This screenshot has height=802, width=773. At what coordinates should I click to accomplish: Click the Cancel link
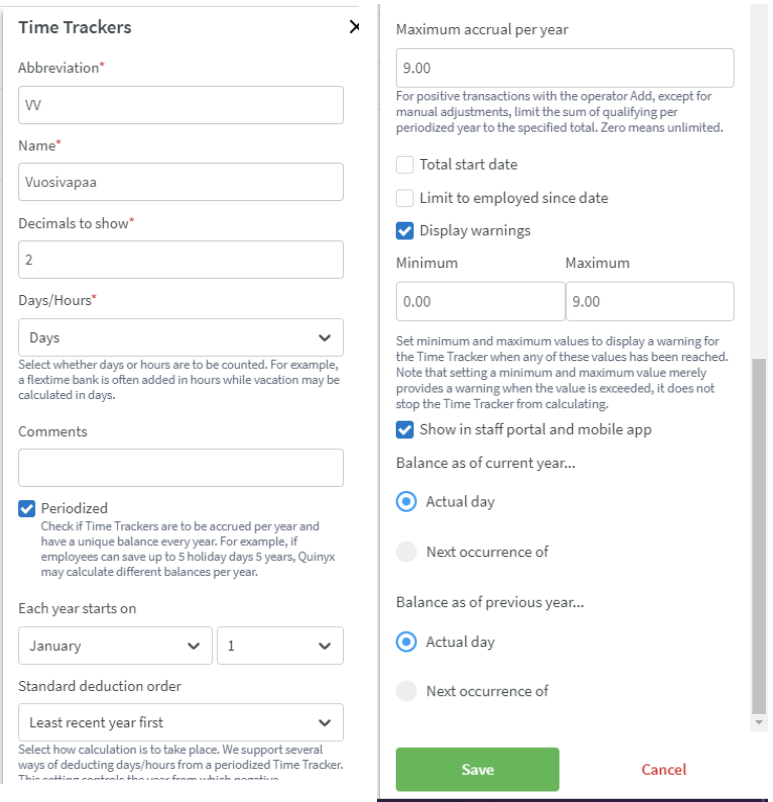click(664, 769)
